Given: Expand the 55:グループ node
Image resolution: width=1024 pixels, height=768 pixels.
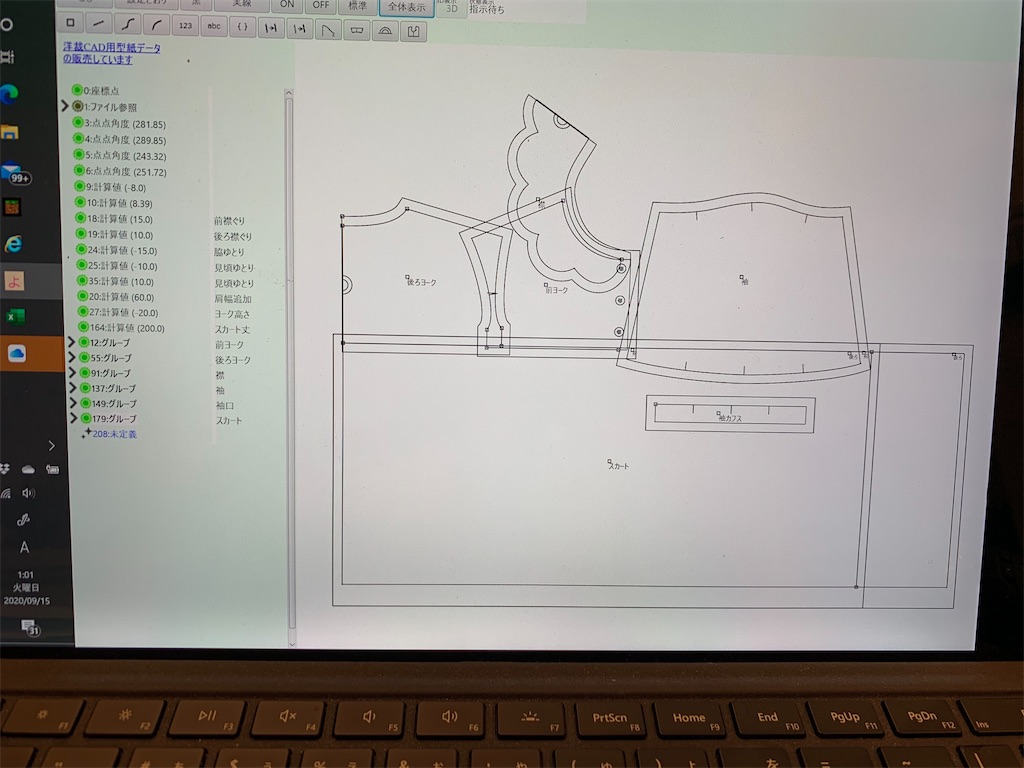Looking at the screenshot, I should (x=72, y=357).
